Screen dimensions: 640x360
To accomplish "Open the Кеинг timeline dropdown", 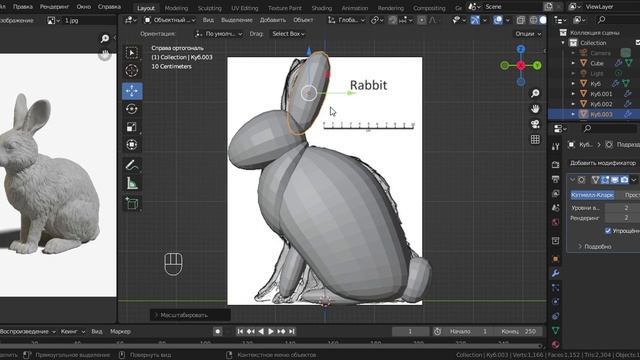I will pyautogui.click(x=73, y=331).
